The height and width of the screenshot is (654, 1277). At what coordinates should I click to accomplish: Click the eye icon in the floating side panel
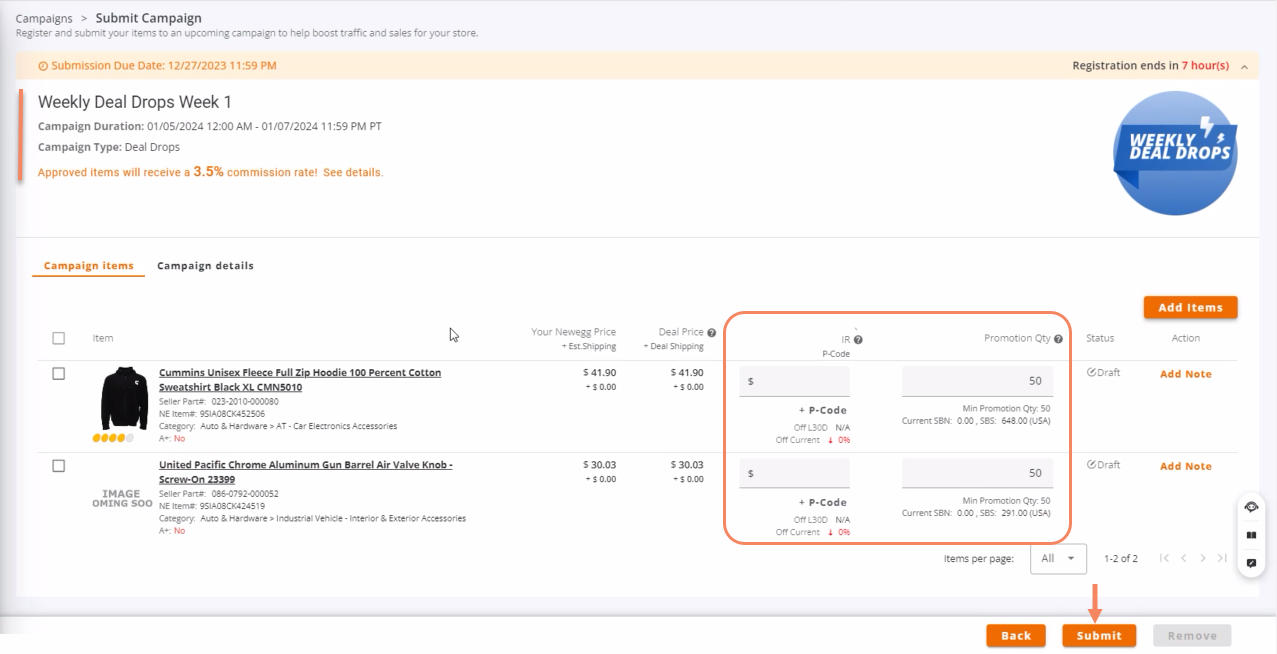click(1251, 507)
